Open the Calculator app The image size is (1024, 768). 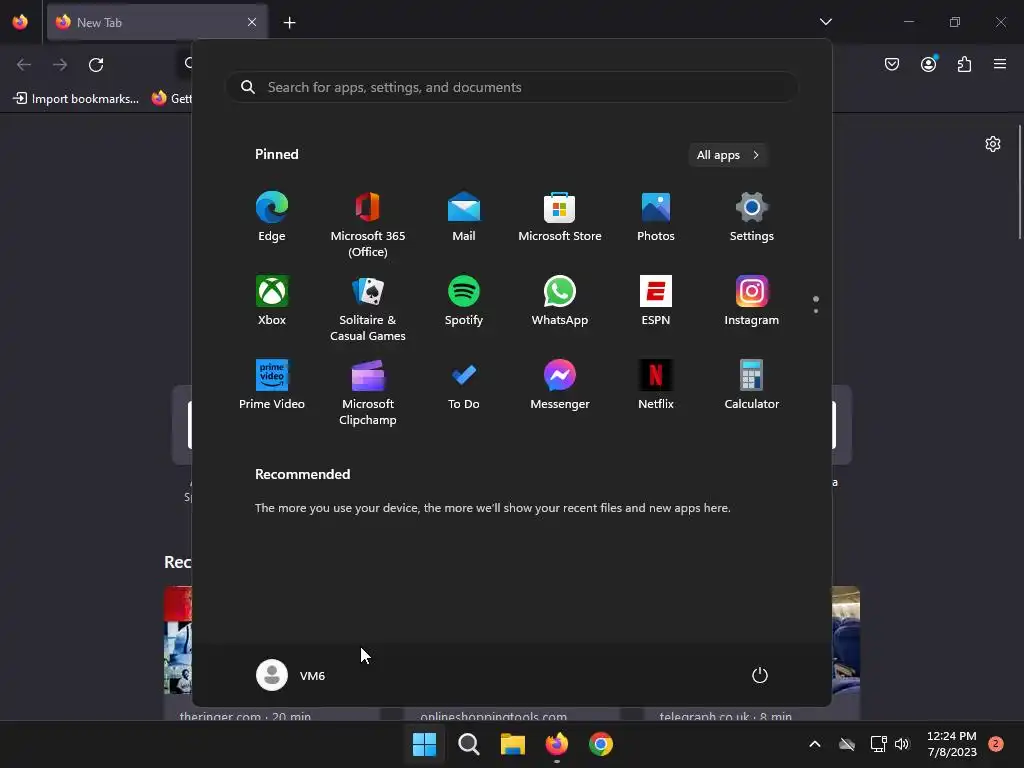coord(752,385)
